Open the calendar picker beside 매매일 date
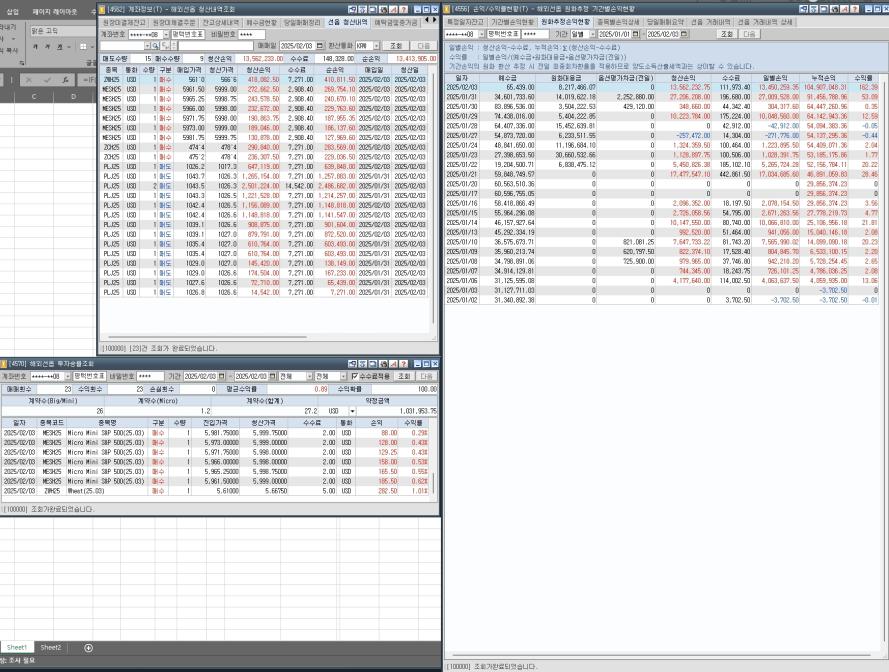889x672 pixels. (320, 45)
